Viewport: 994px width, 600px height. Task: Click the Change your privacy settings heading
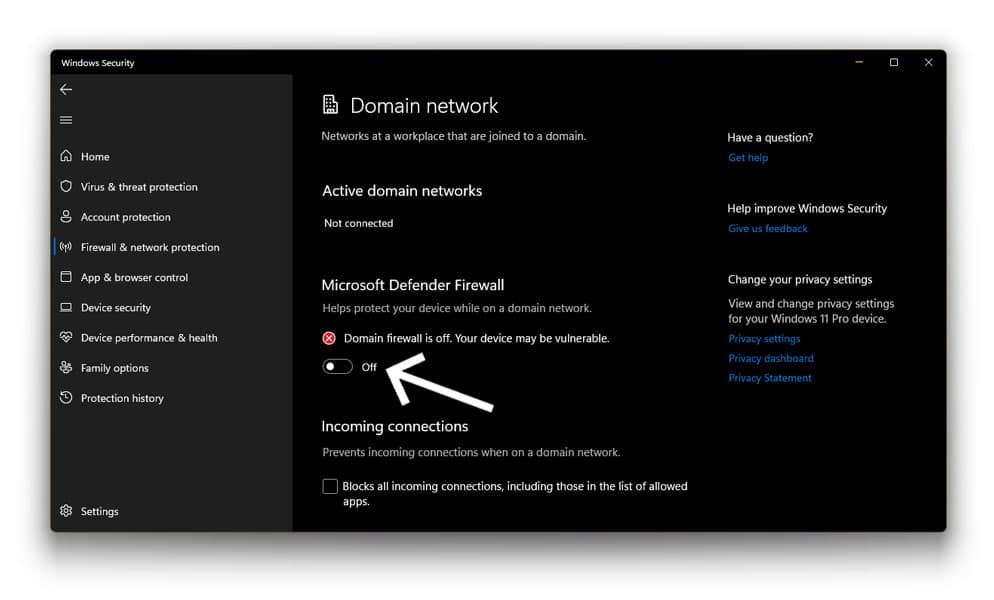[x=800, y=280]
